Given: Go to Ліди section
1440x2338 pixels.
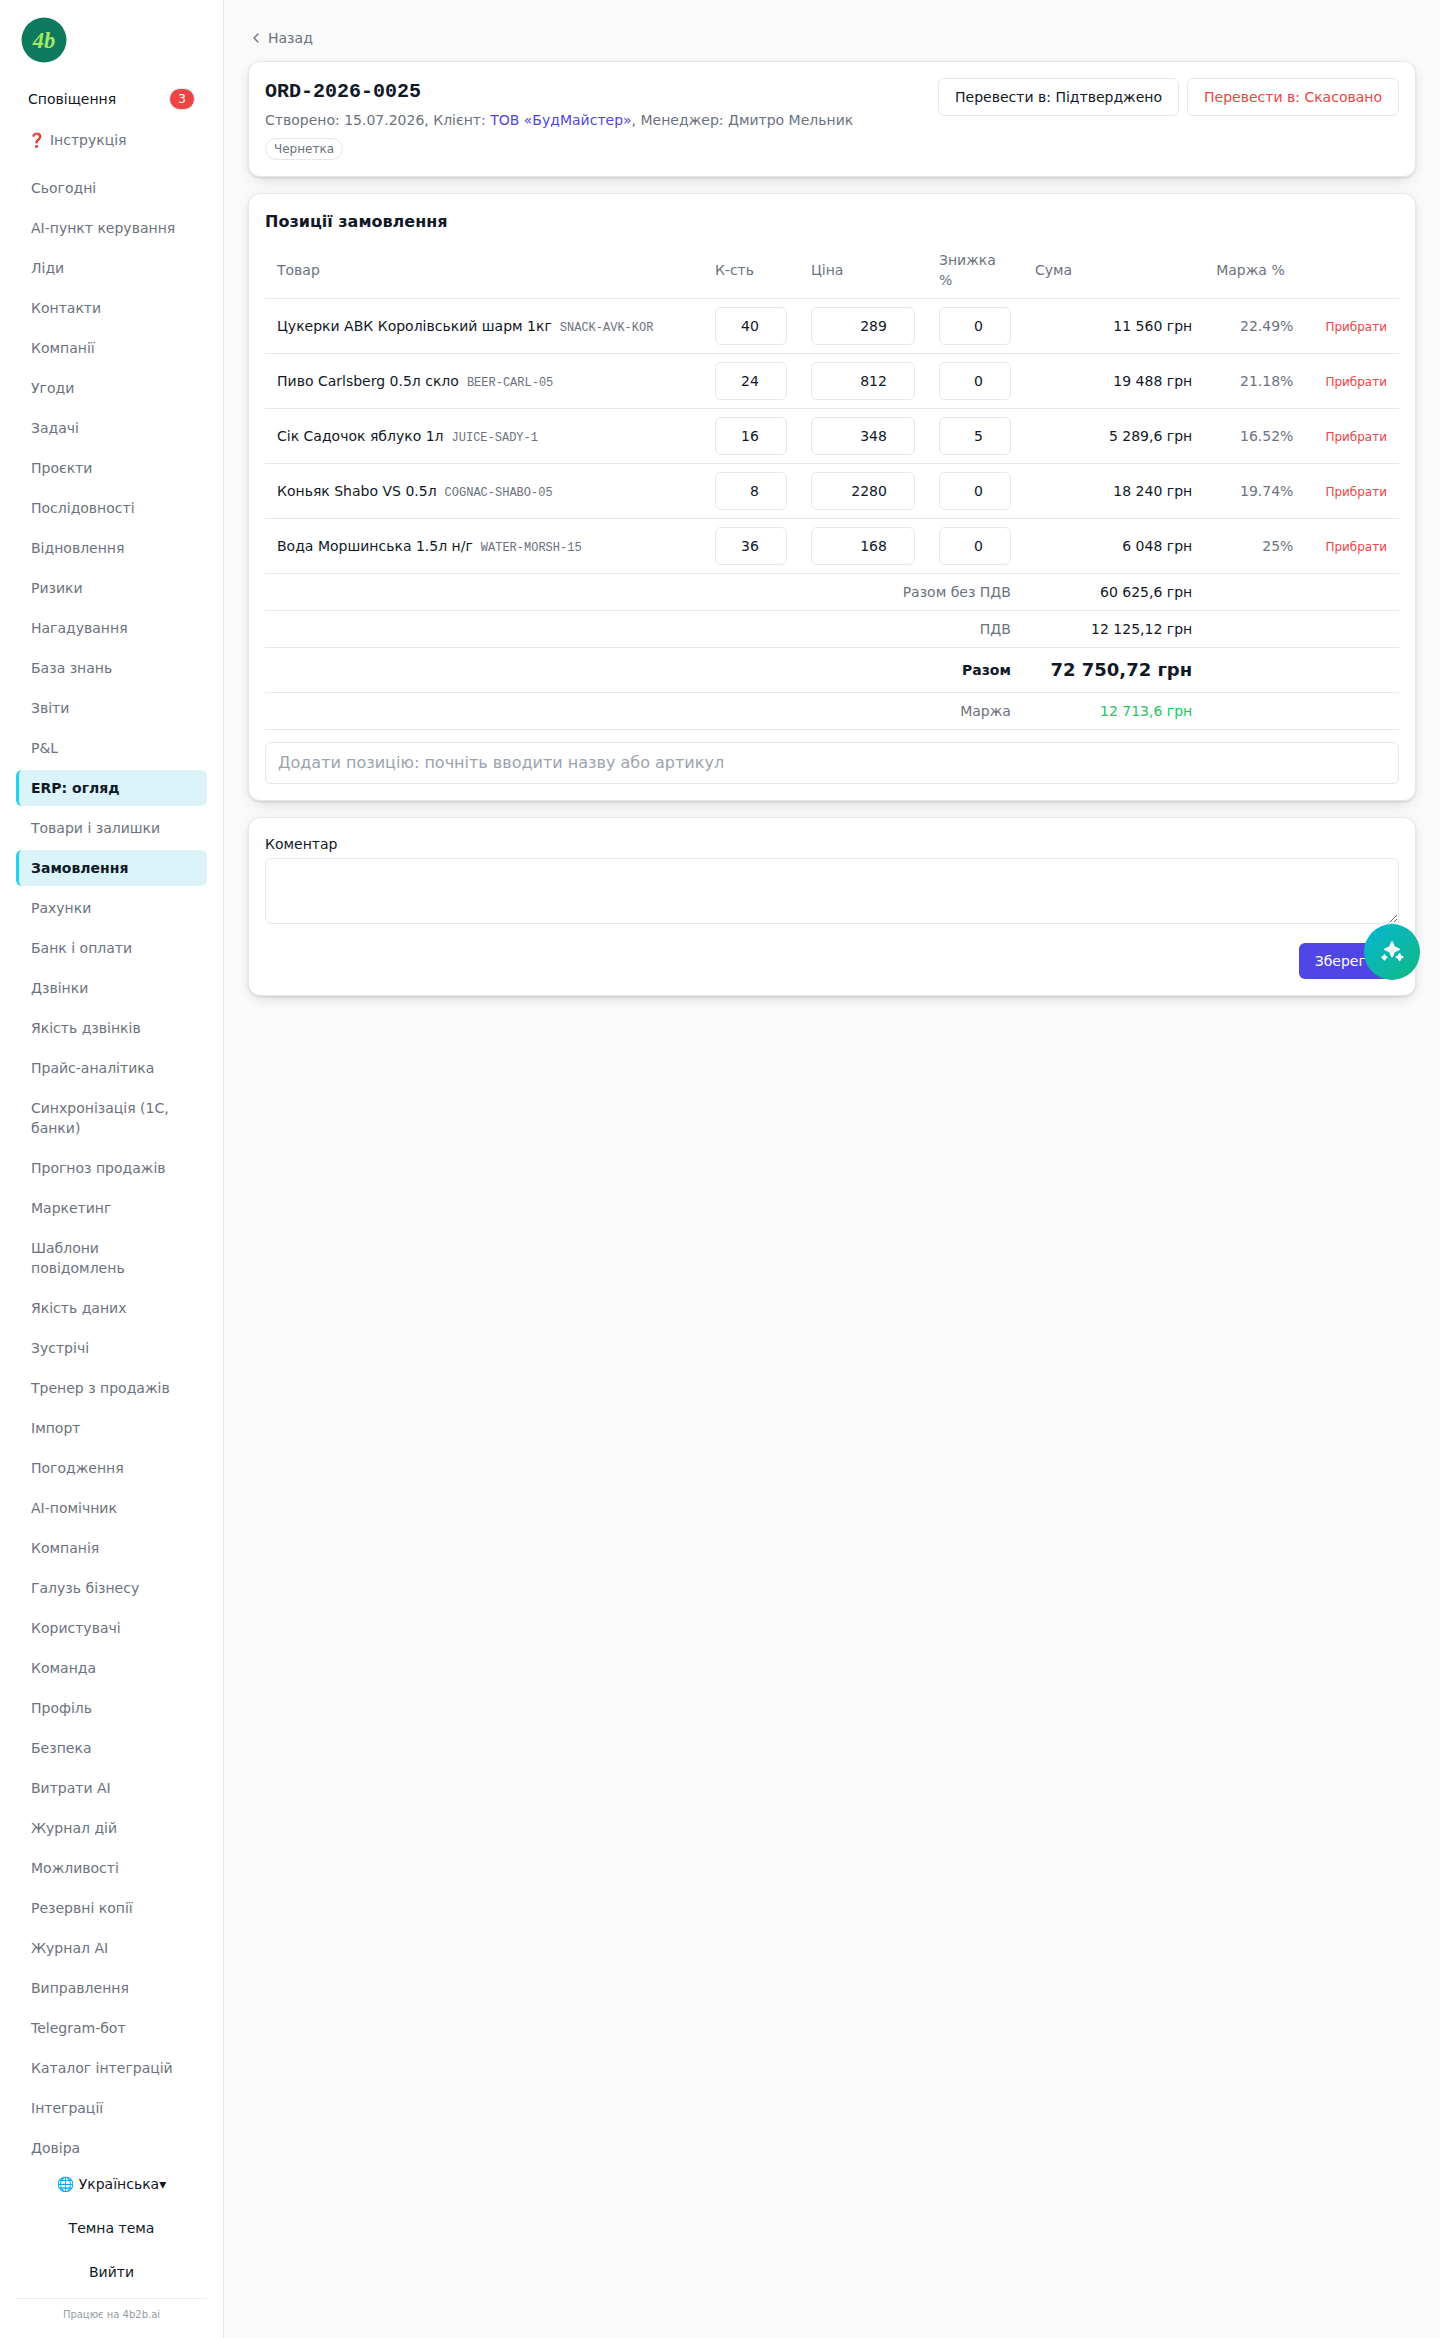Looking at the screenshot, I should [x=111, y=268].
